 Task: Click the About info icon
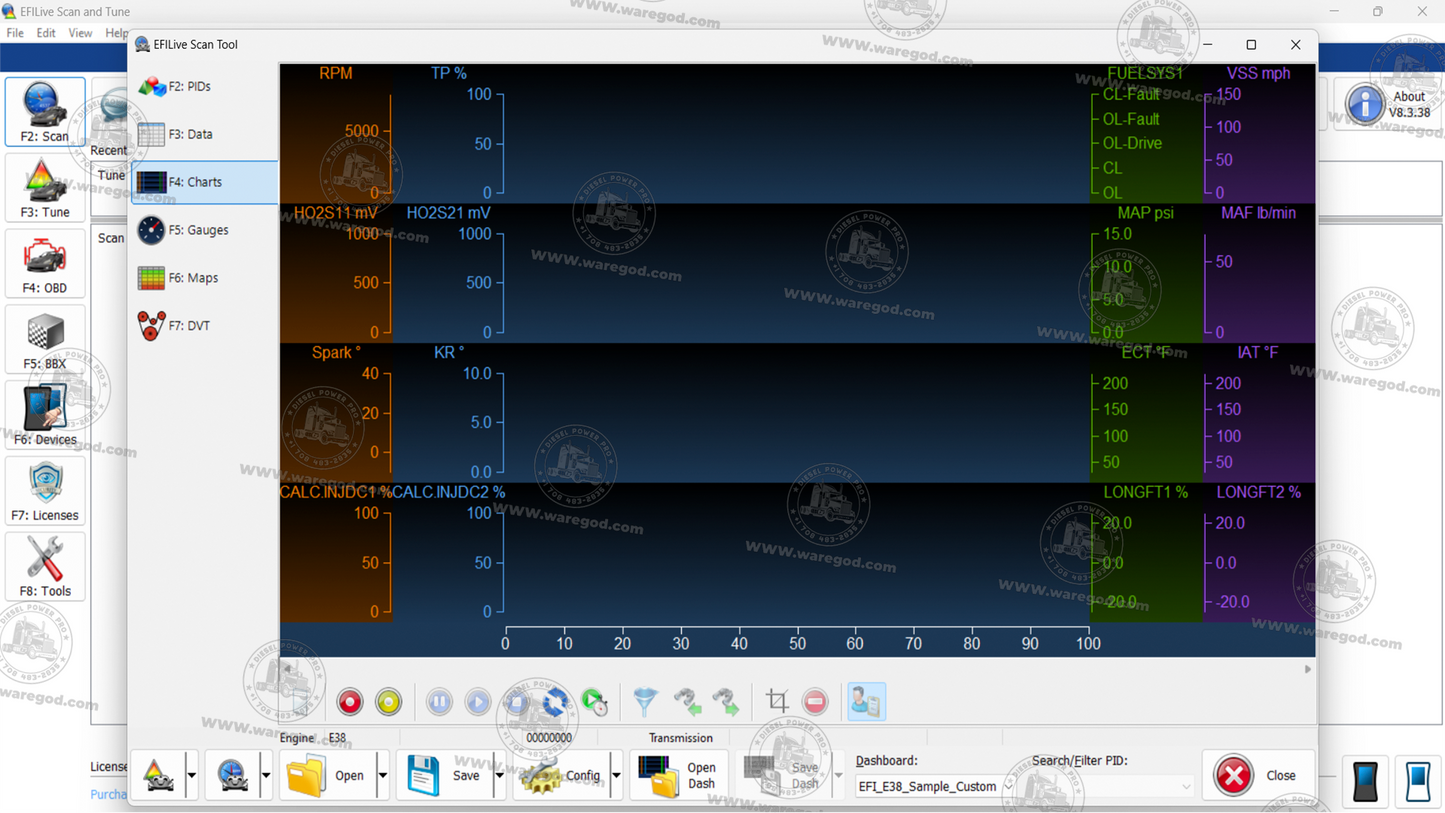coord(1365,103)
